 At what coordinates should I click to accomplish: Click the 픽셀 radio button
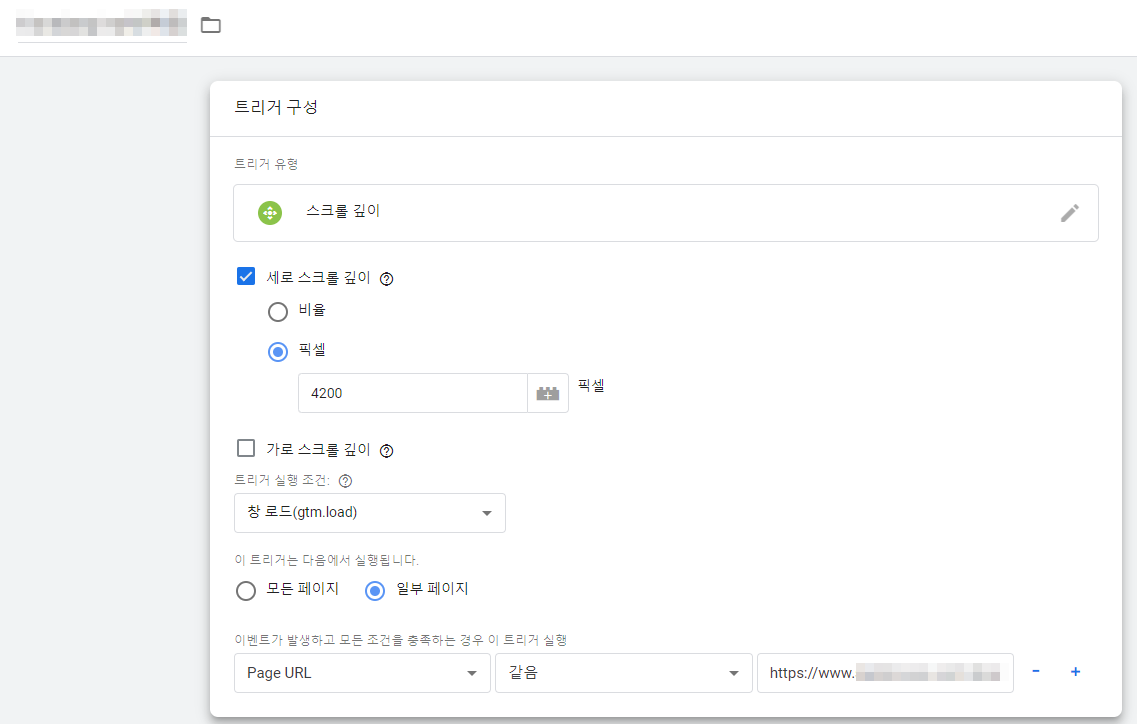(x=278, y=350)
